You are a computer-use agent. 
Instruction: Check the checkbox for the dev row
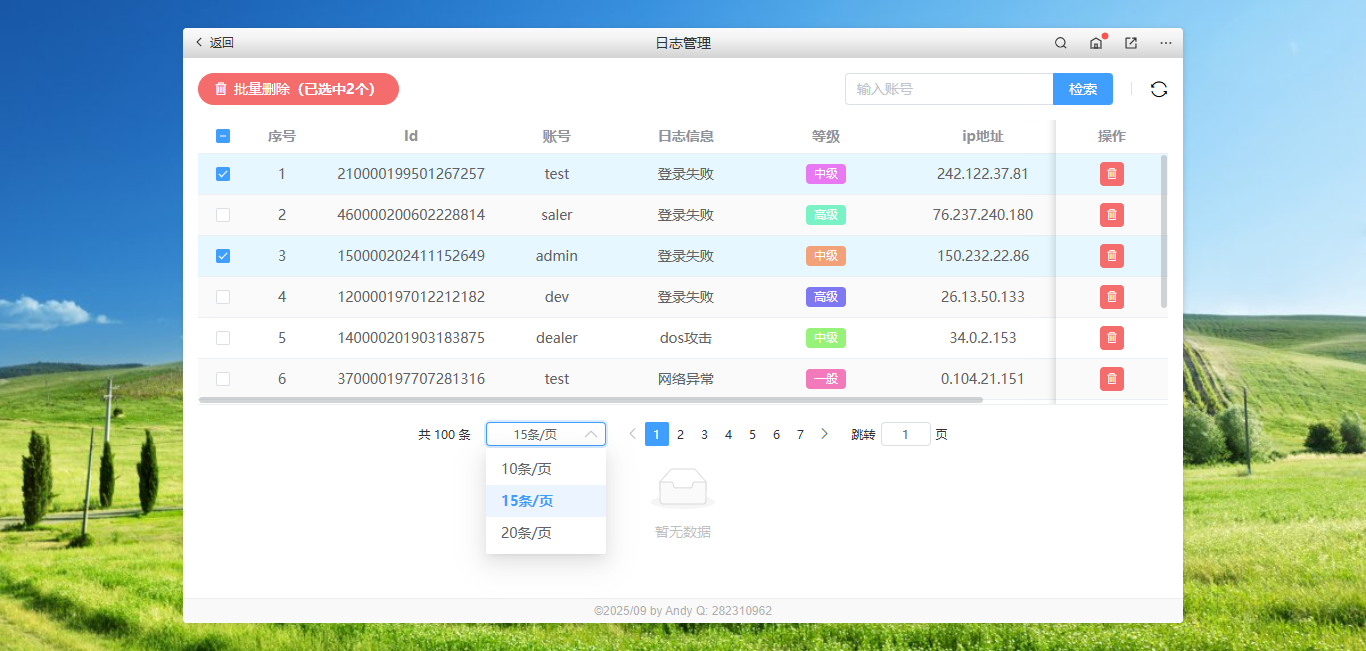[x=223, y=296]
